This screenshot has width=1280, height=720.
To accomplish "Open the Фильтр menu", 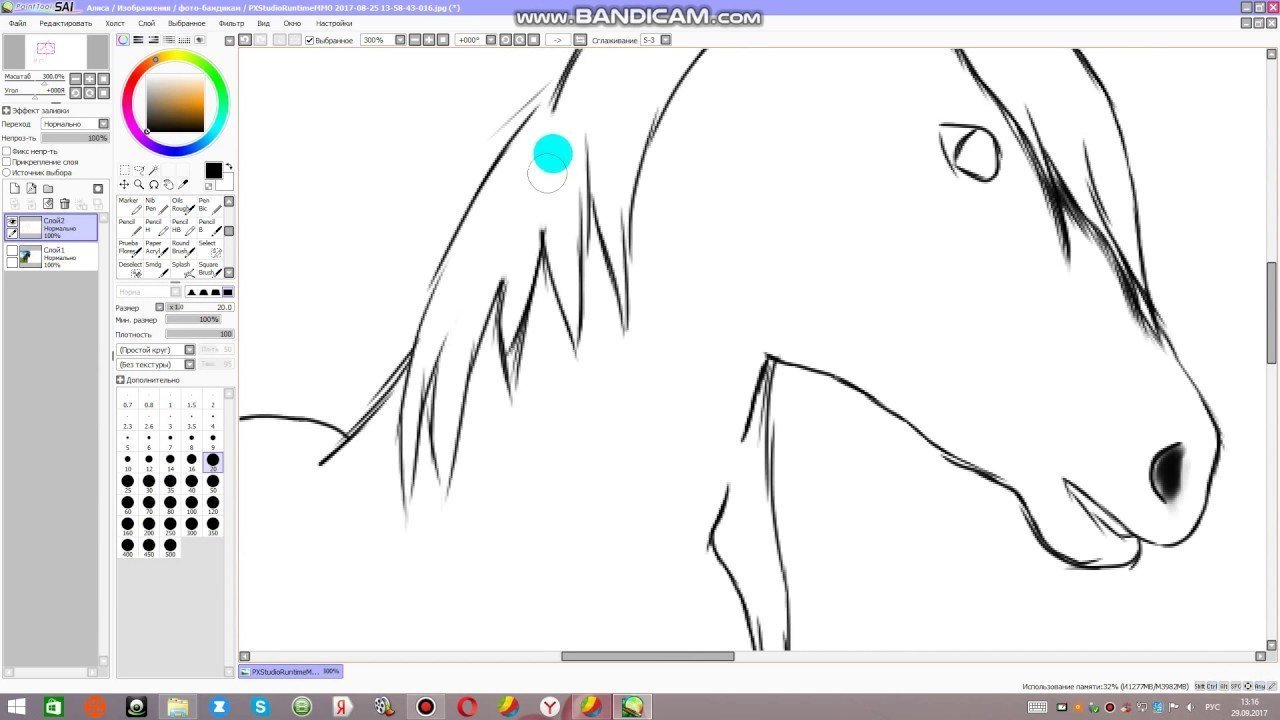I will (x=231, y=23).
